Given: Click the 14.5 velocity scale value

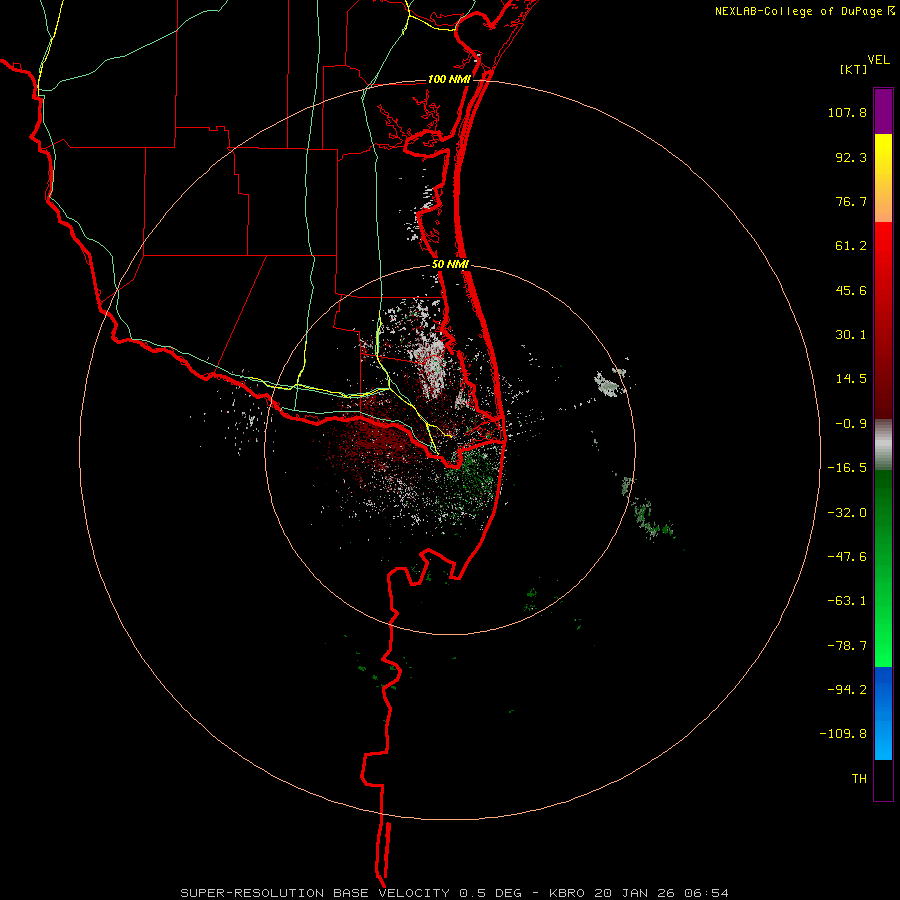Looking at the screenshot, I should point(851,379).
